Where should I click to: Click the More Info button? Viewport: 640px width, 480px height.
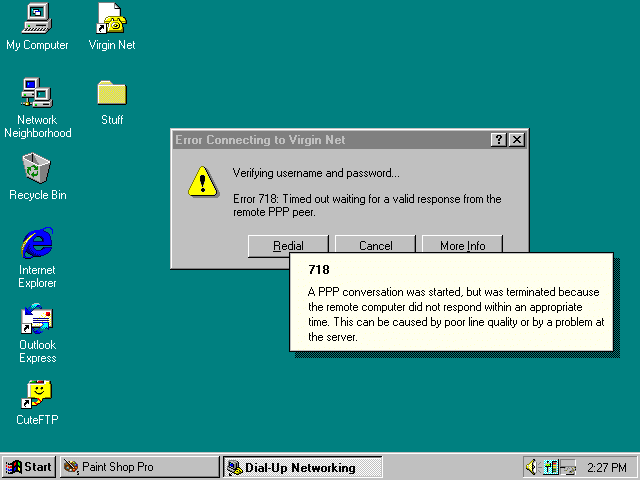462,246
